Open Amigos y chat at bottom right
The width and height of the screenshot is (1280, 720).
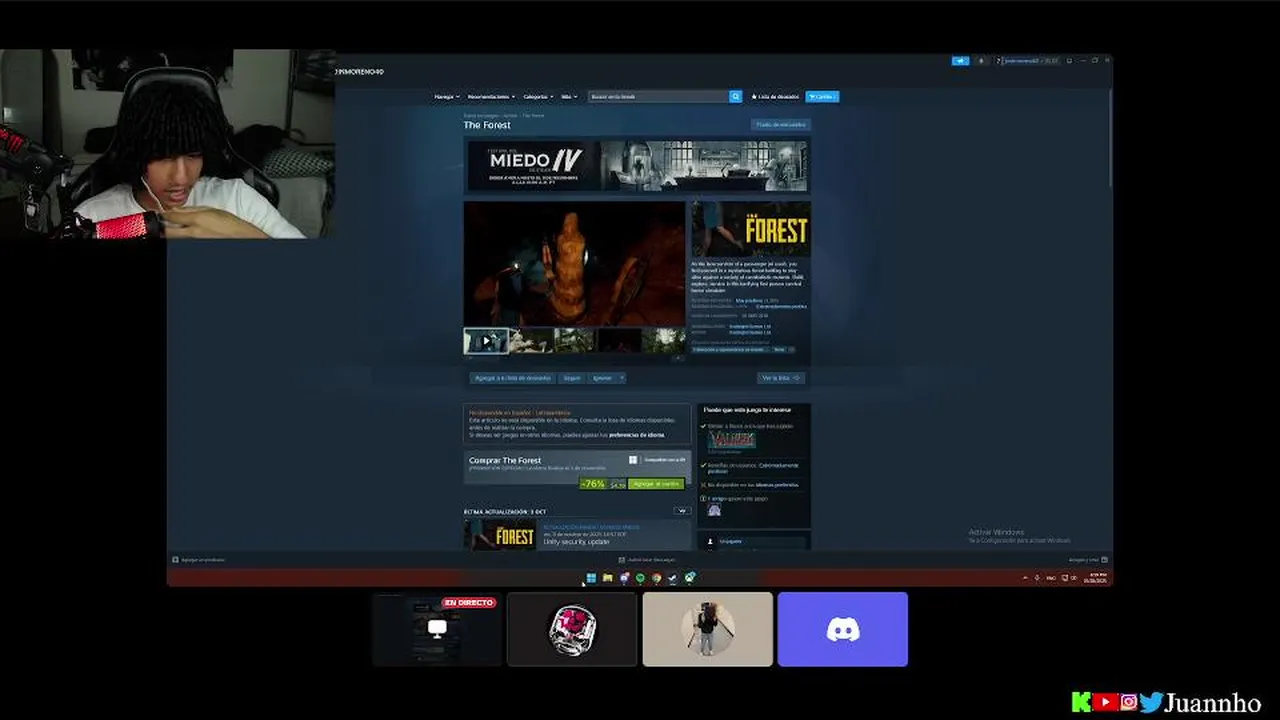pyautogui.click(x=1088, y=560)
